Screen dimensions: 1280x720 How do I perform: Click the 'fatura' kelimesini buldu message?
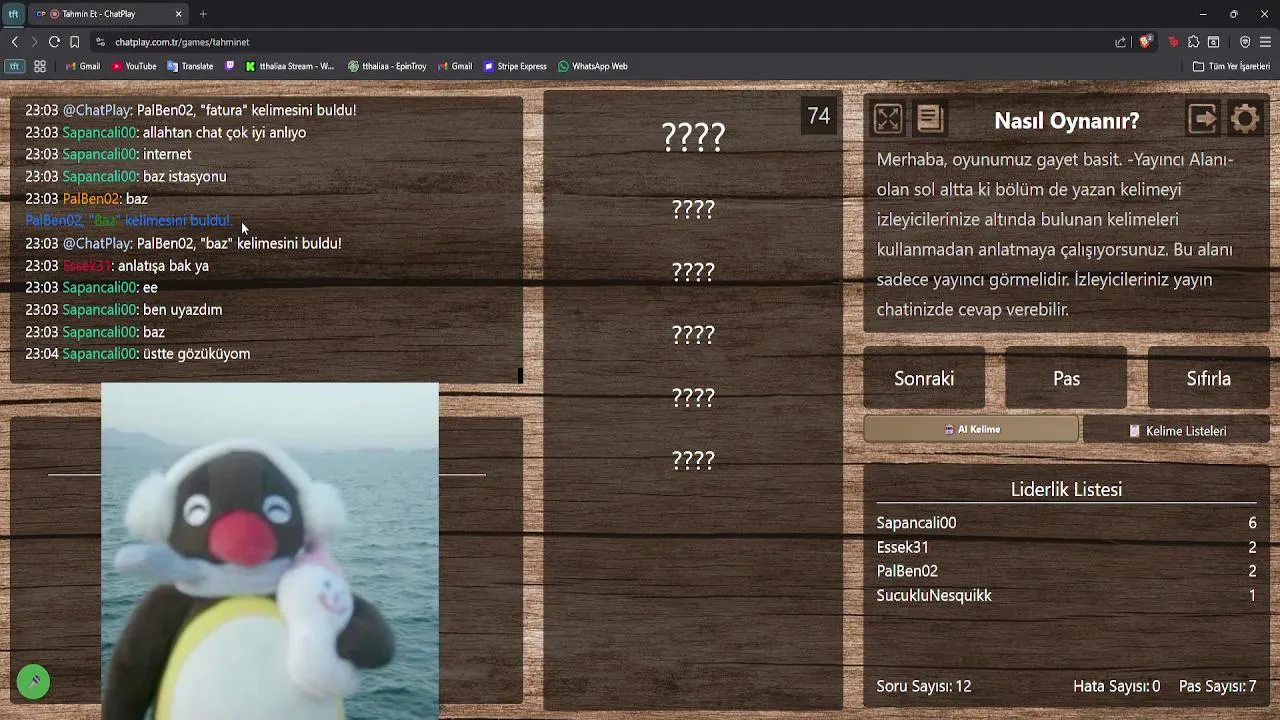pos(190,110)
